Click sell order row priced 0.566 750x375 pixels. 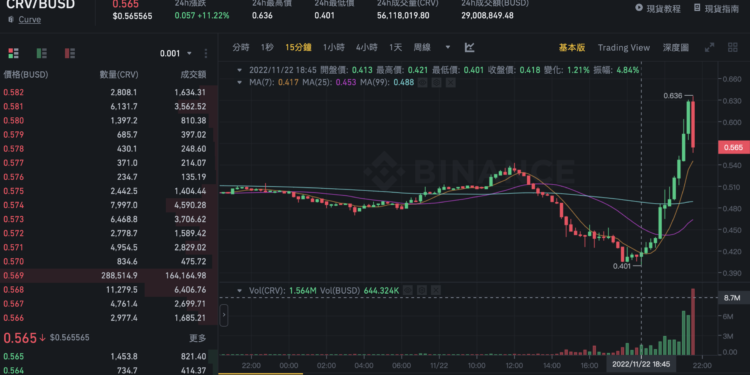coord(109,318)
